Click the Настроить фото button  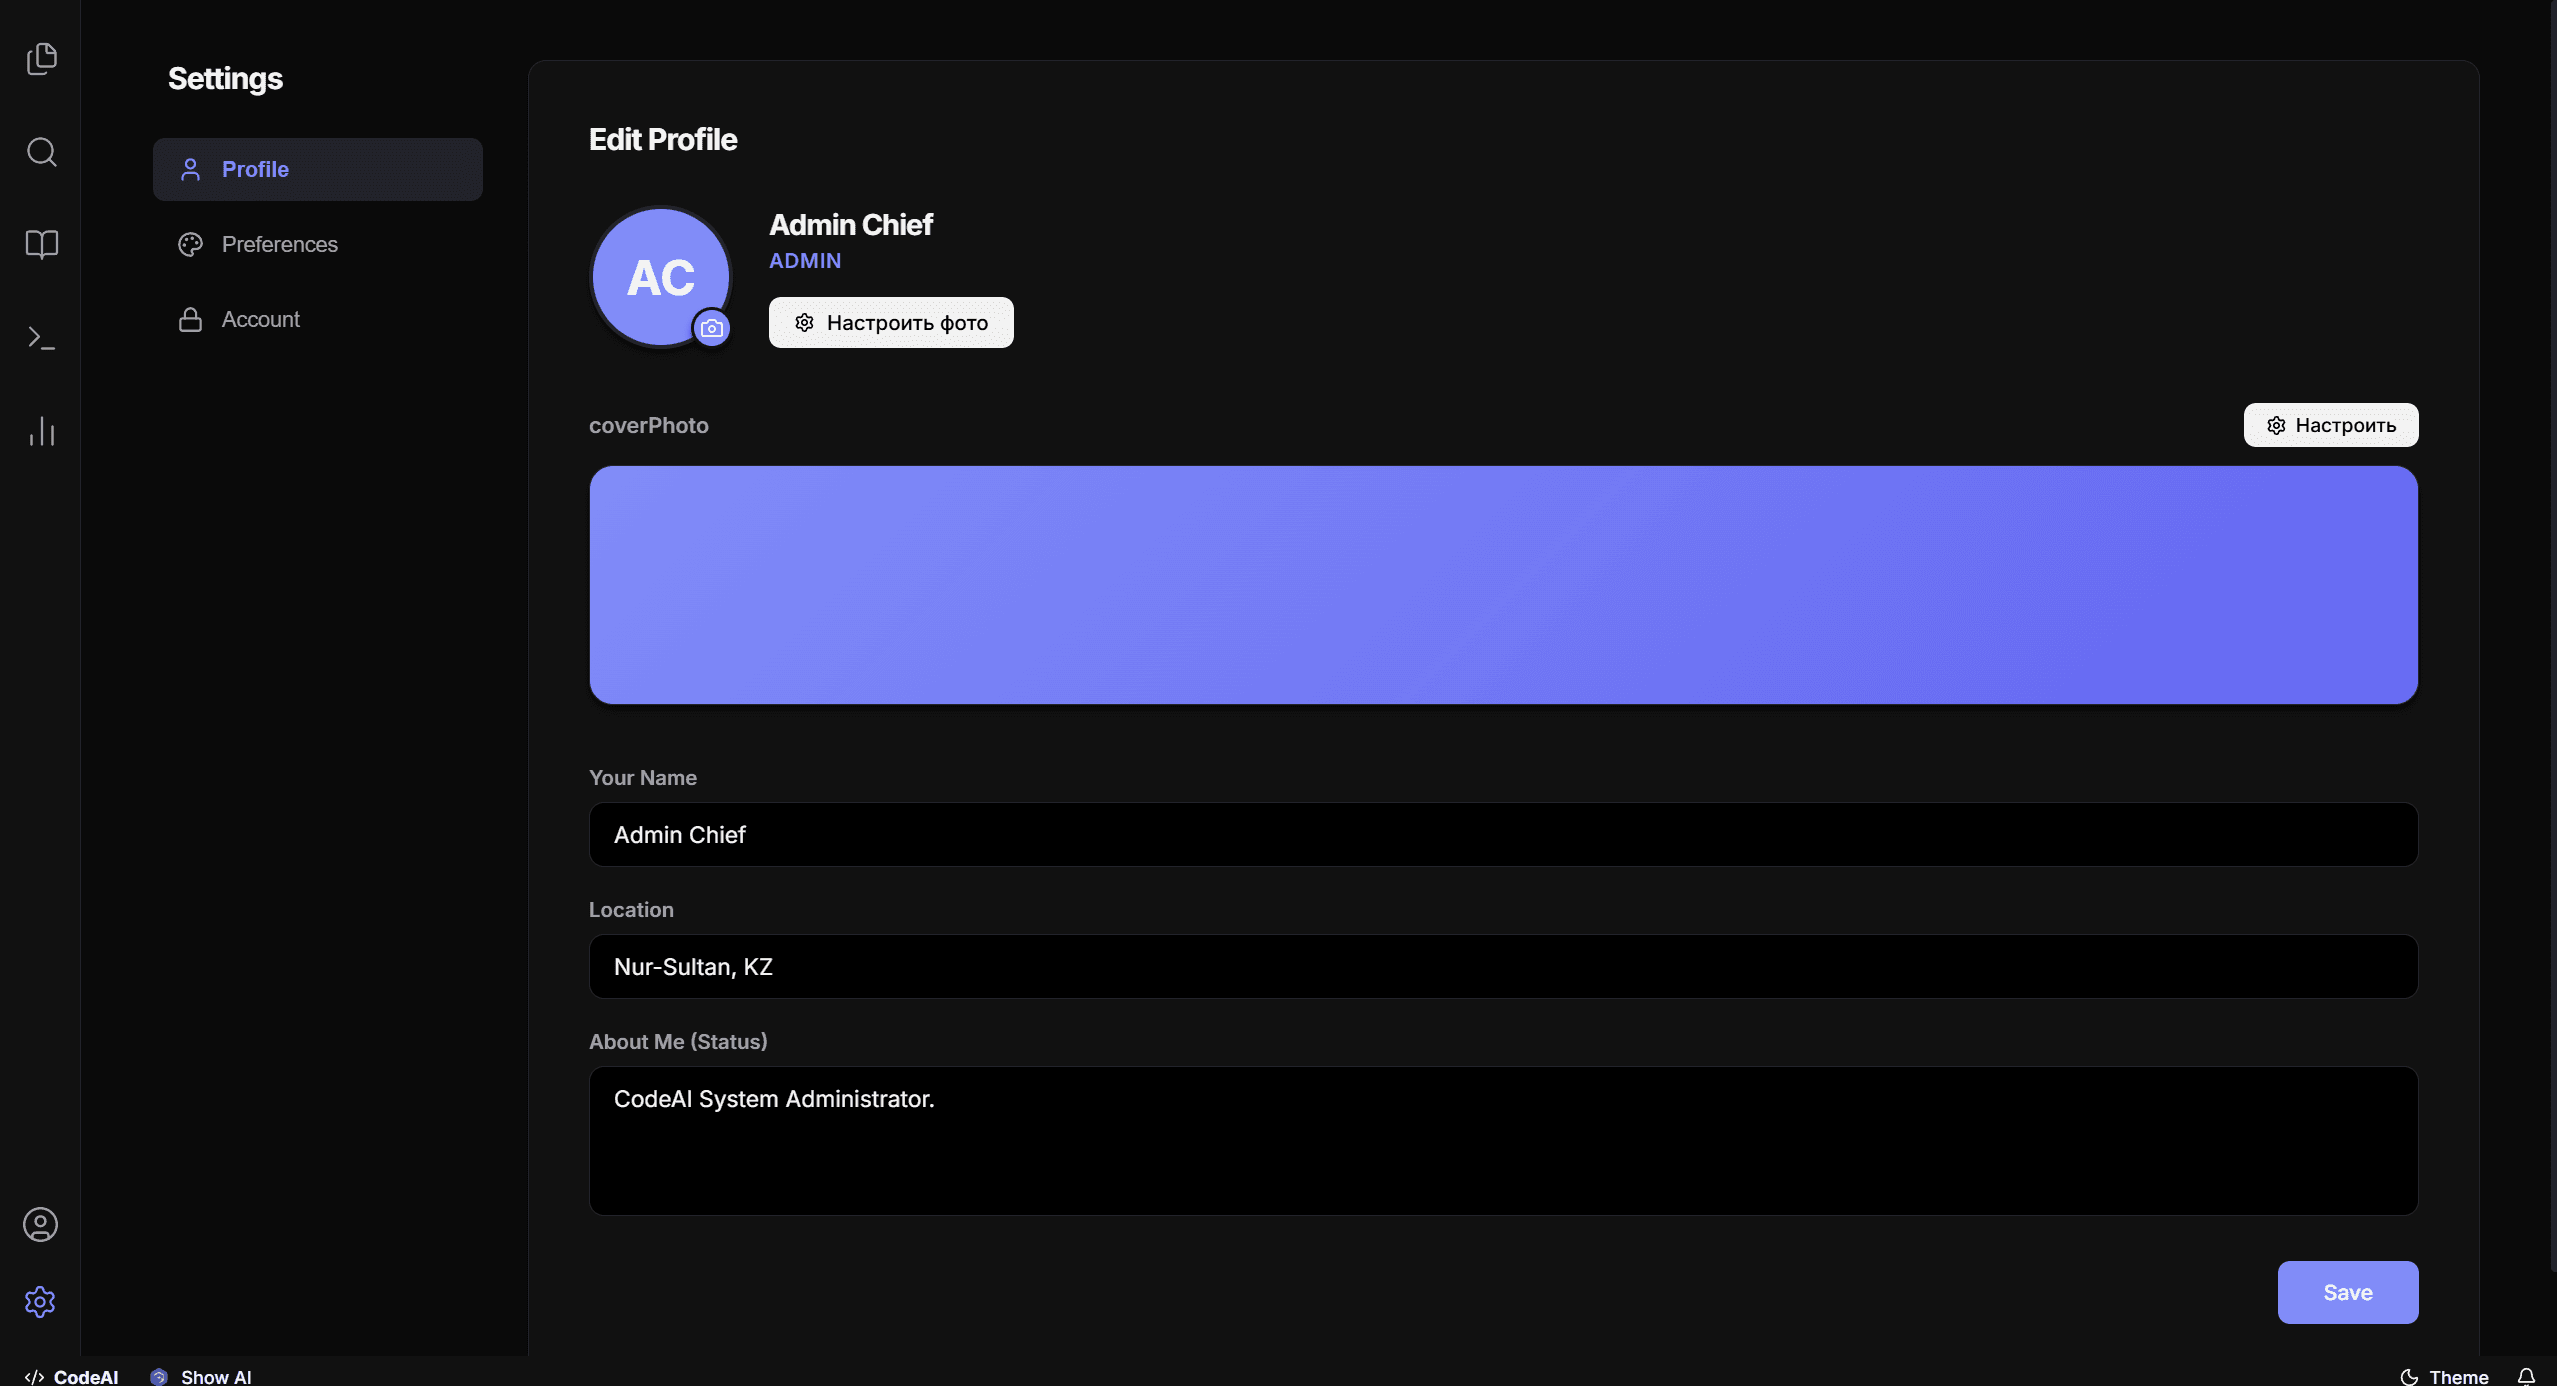click(x=891, y=322)
